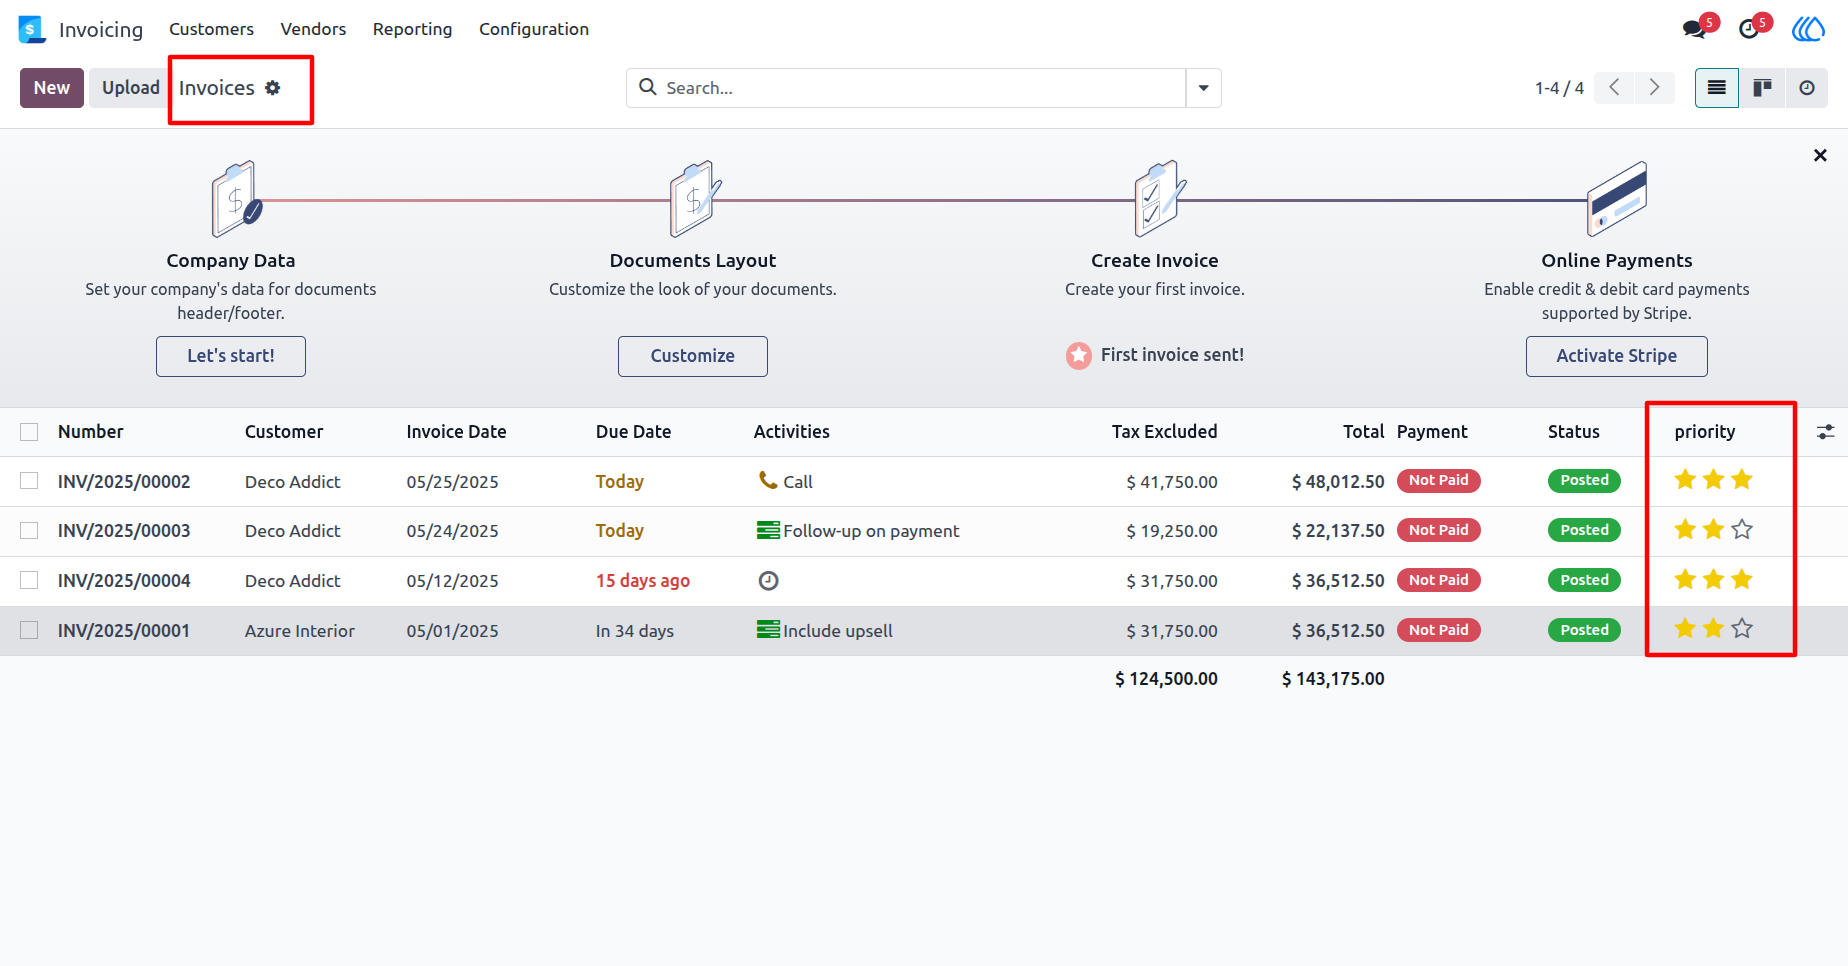This screenshot has width=1848, height=966.
Task: Sort by the Invoice Date column header
Action: tap(456, 432)
